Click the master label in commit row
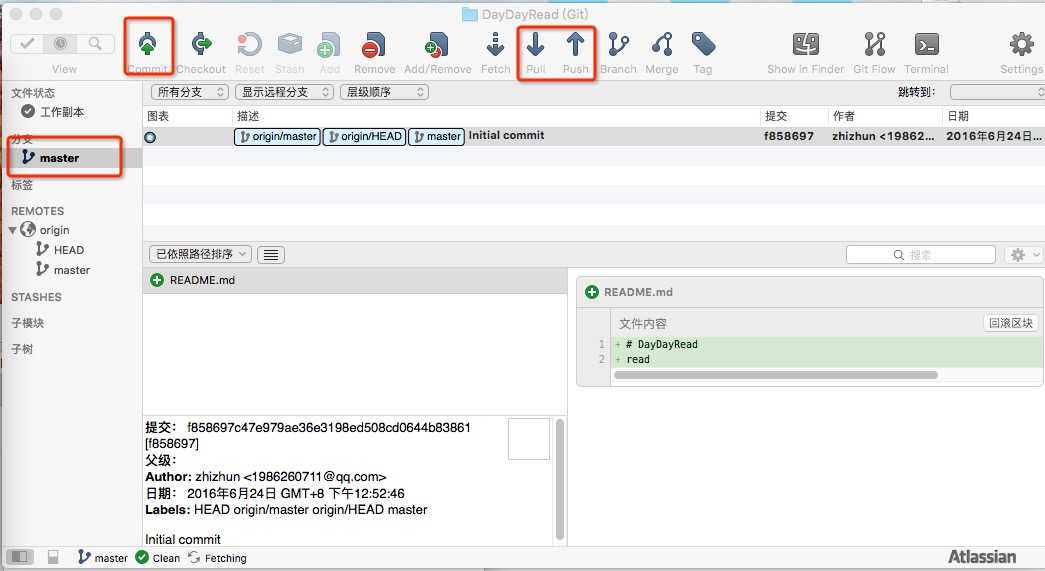Viewport: 1045px width, 571px height. click(437, 137)
